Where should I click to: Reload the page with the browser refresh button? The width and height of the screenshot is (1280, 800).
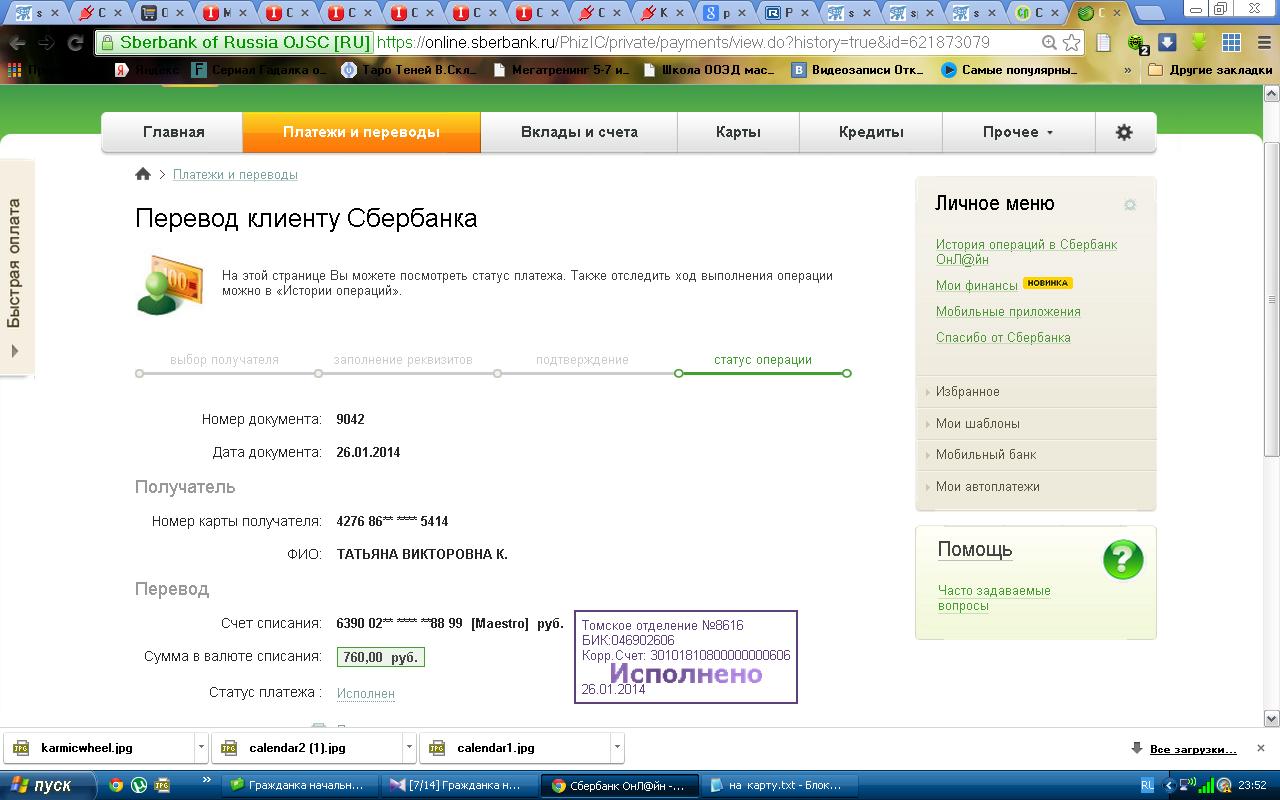click(75, 43)
